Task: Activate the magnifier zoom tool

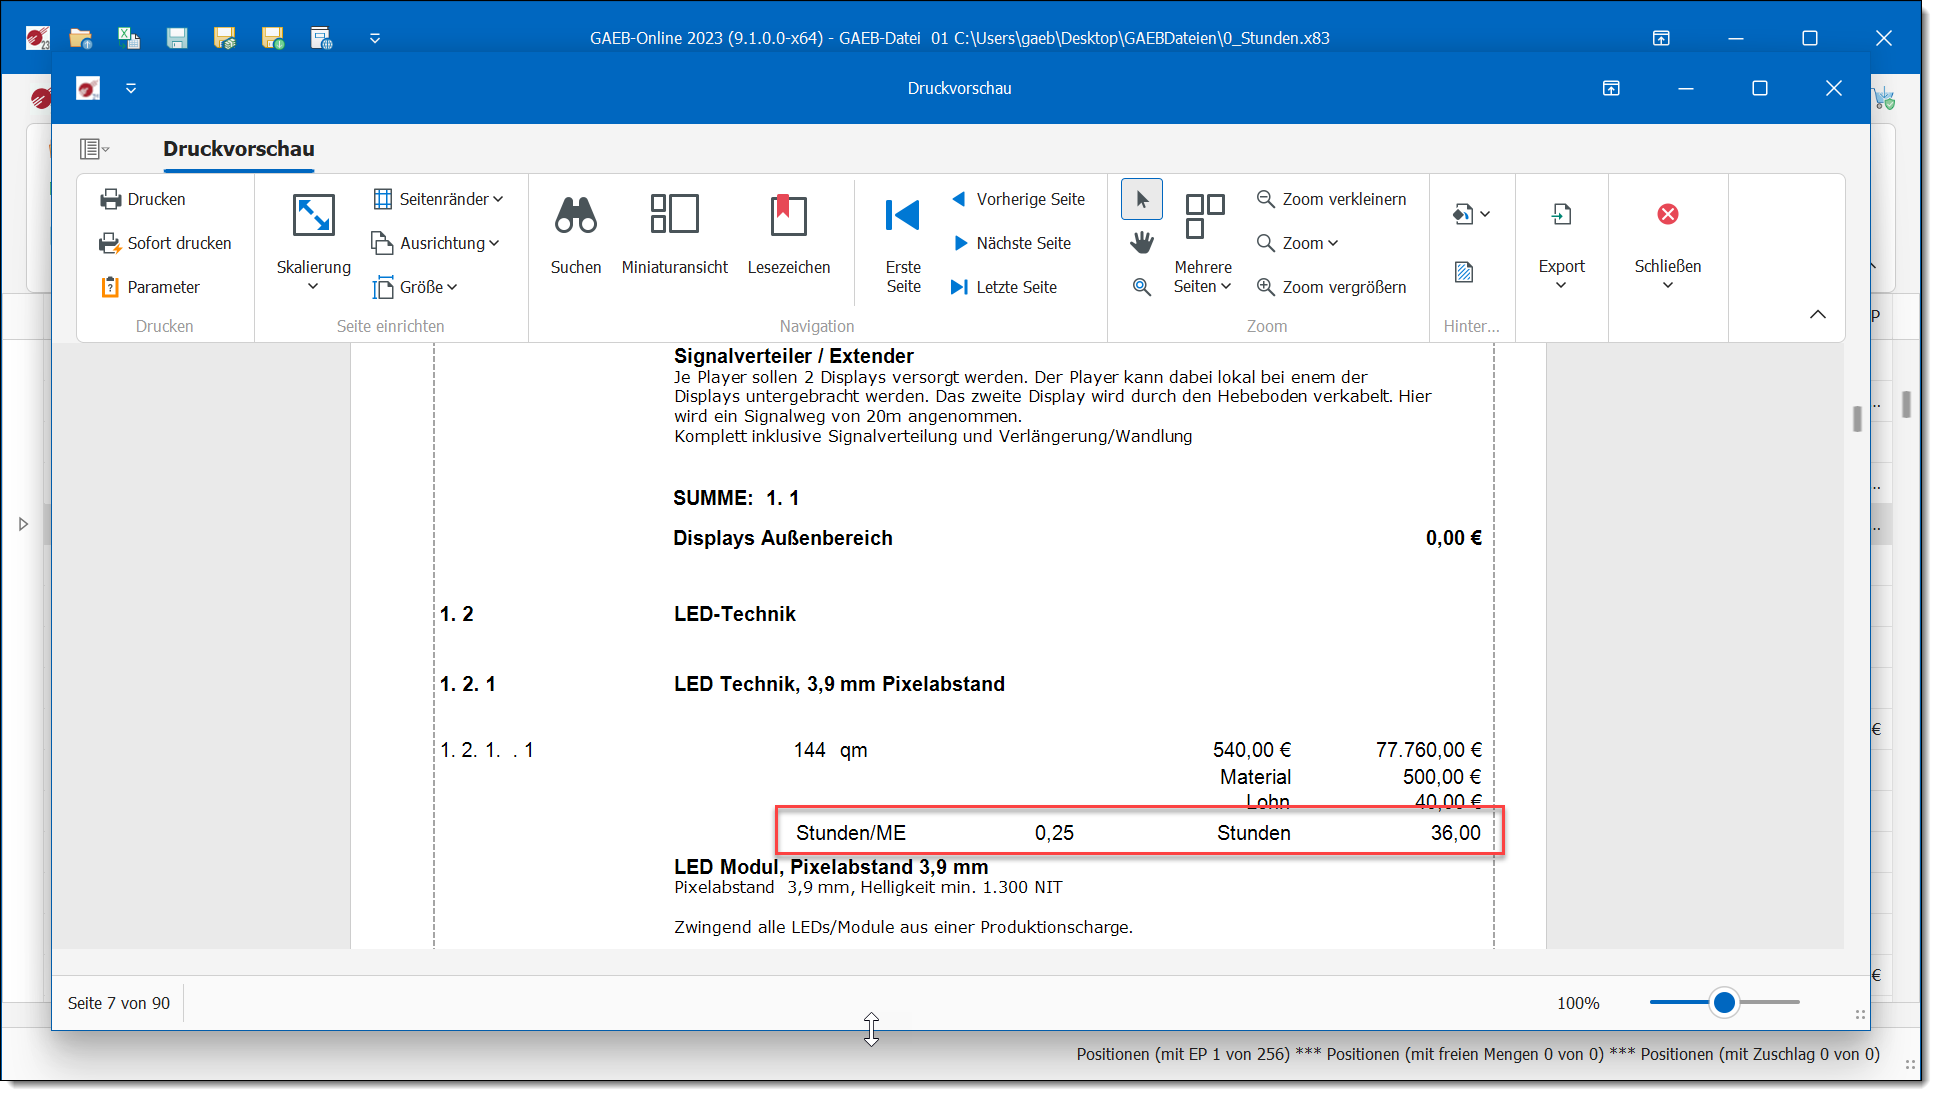Action: point(1141,287)
